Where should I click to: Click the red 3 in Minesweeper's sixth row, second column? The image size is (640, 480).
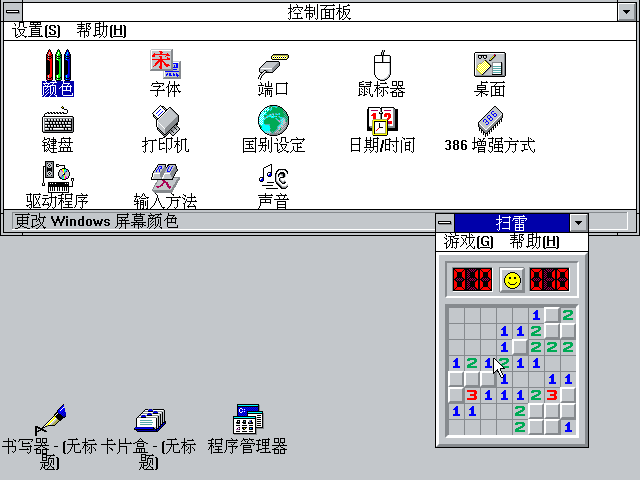472,395
